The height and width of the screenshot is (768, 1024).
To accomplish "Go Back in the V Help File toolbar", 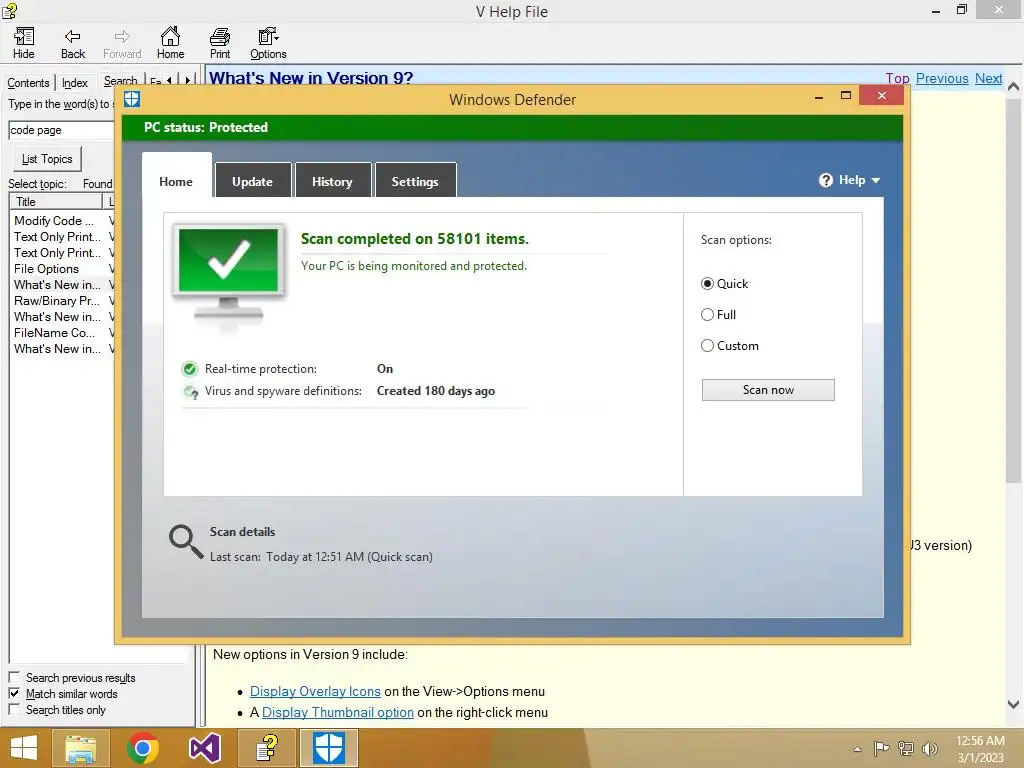I will [x=72, y=43].
